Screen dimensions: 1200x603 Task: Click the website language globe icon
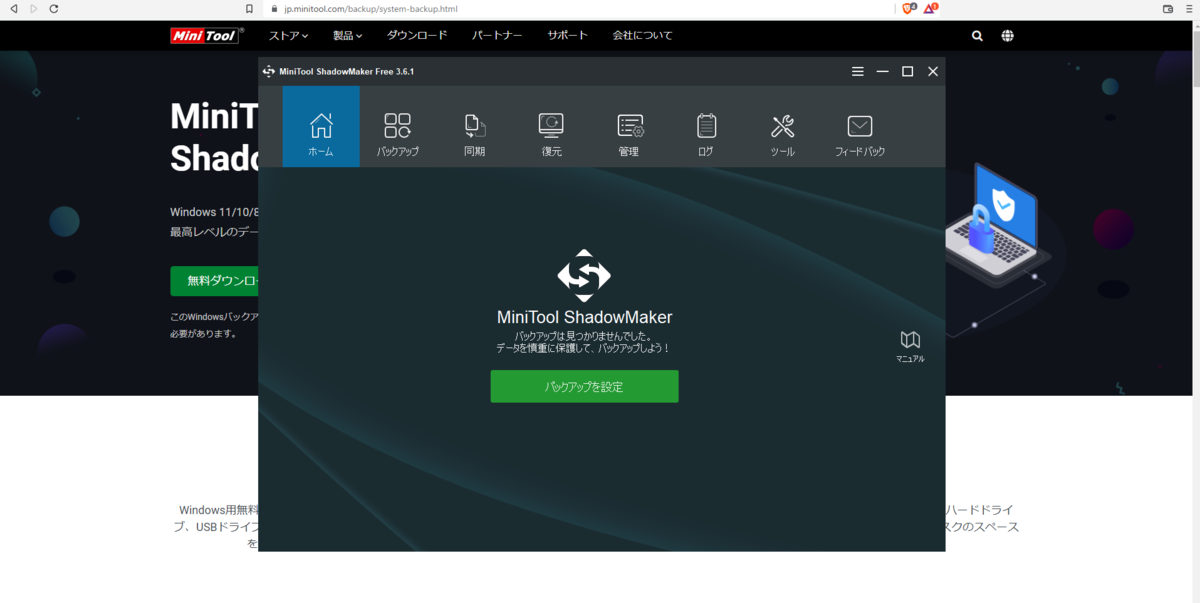1007,35
